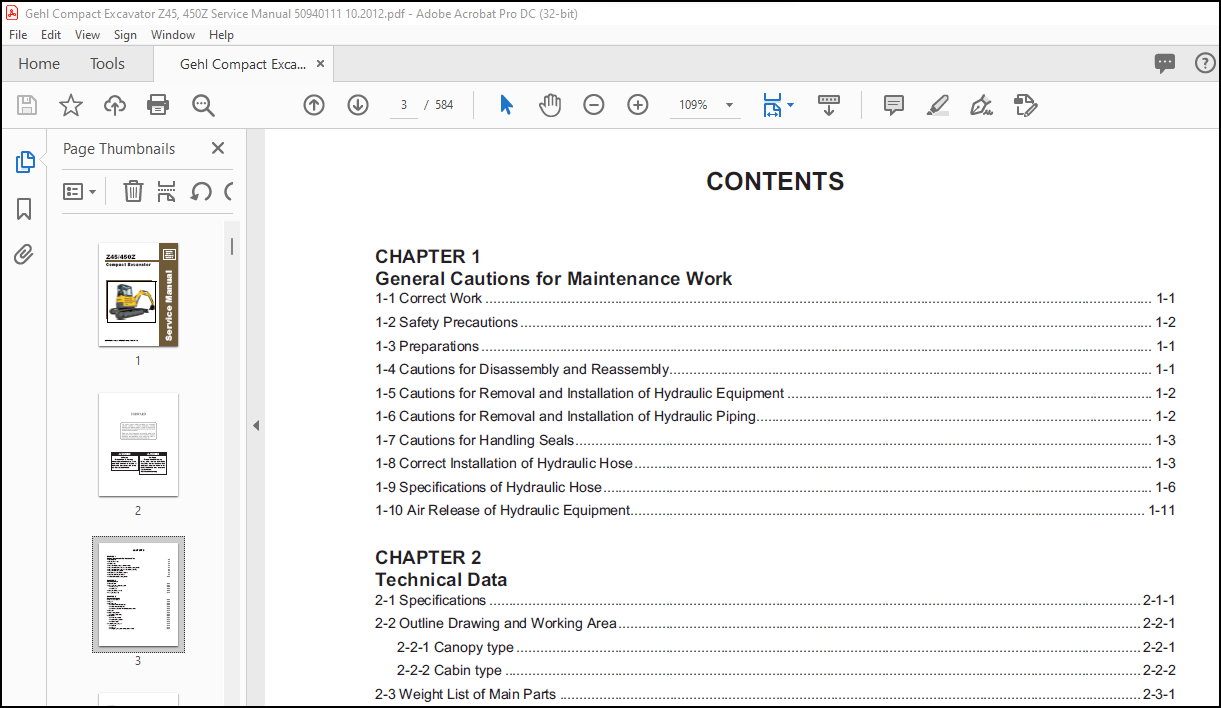Open the 1-2 Safety Precautions entry
The width and height of the screenshot is (1221, 708).
pyautogui.click(x=775, y=322)
